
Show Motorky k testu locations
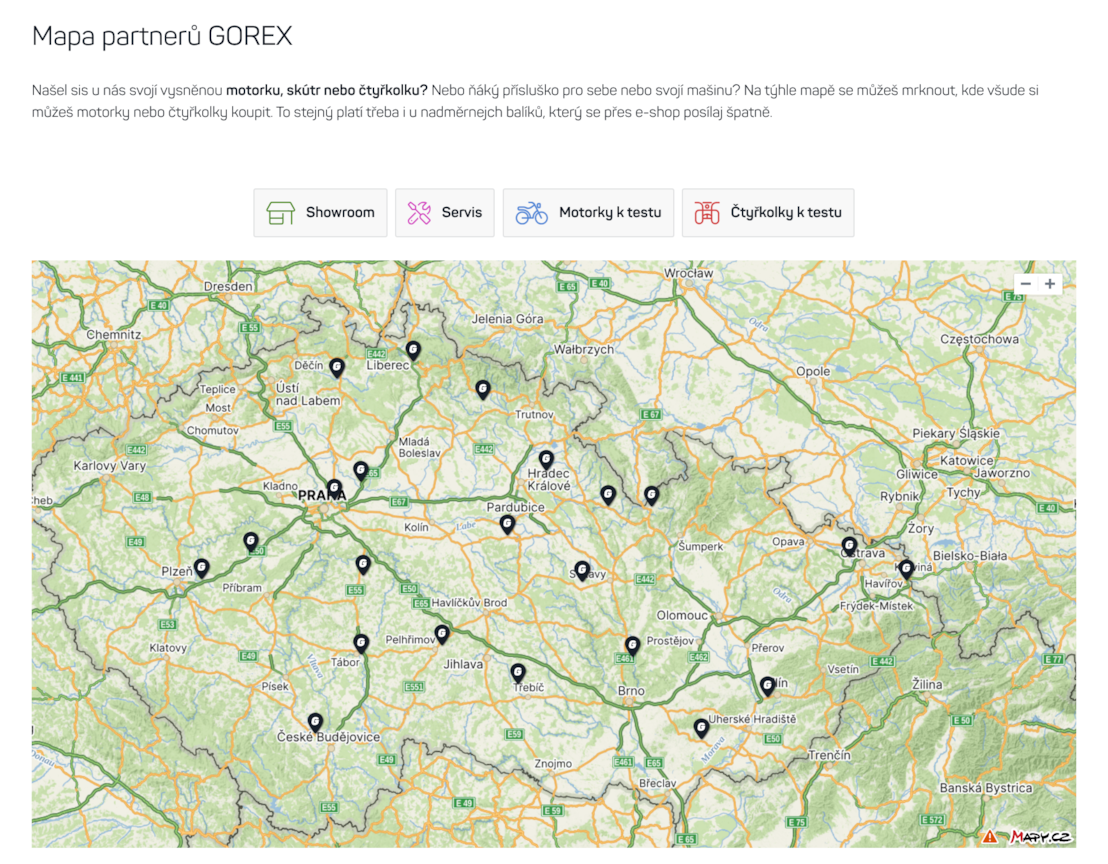[x=588, y=213]
